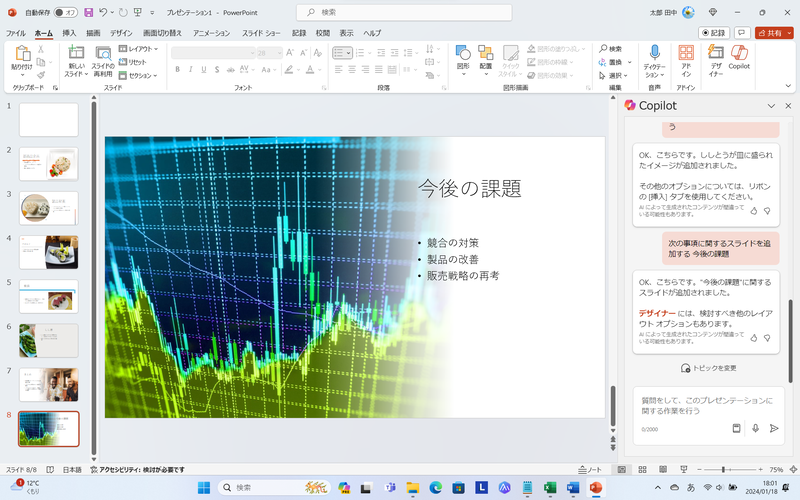Open the レイアウト layout dropdown
The width and height of the screenshot is (800, 500).
click(138, 48)
